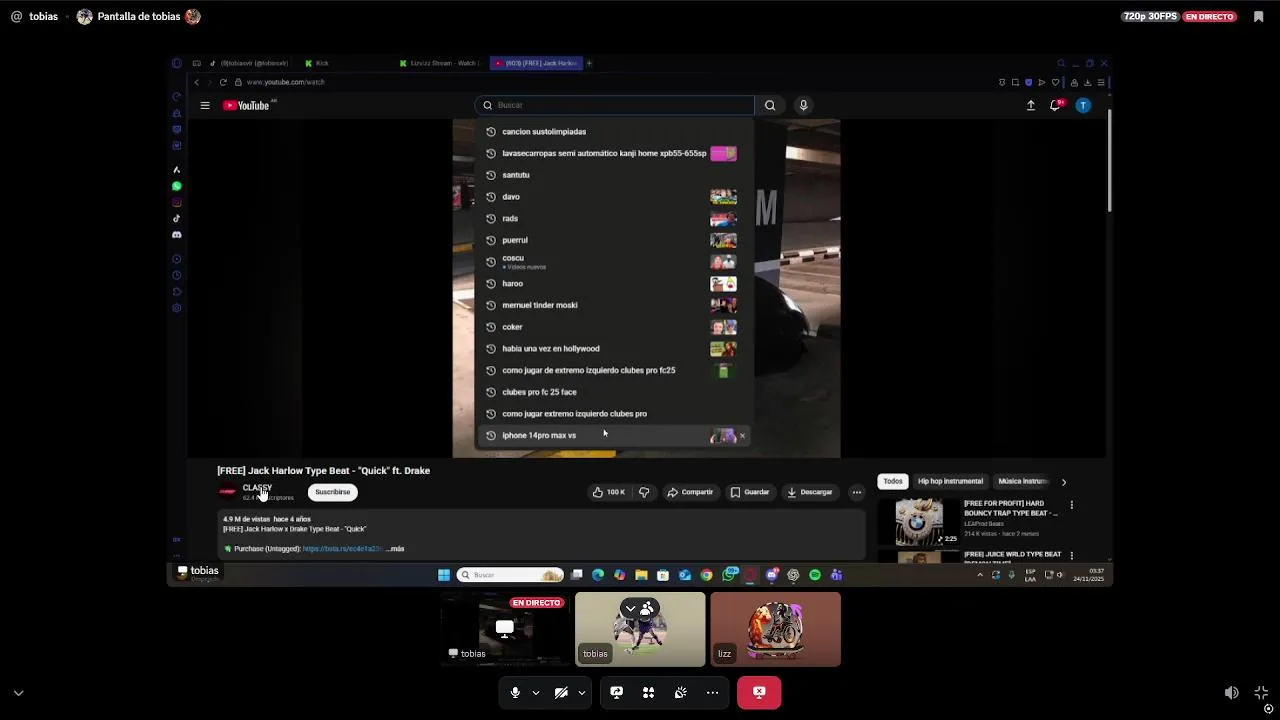Open 'HARD BOUNCY TRAP TYPE BEAT' video thumbnail
Screen dimensions: 1280x720
point(918,521)
